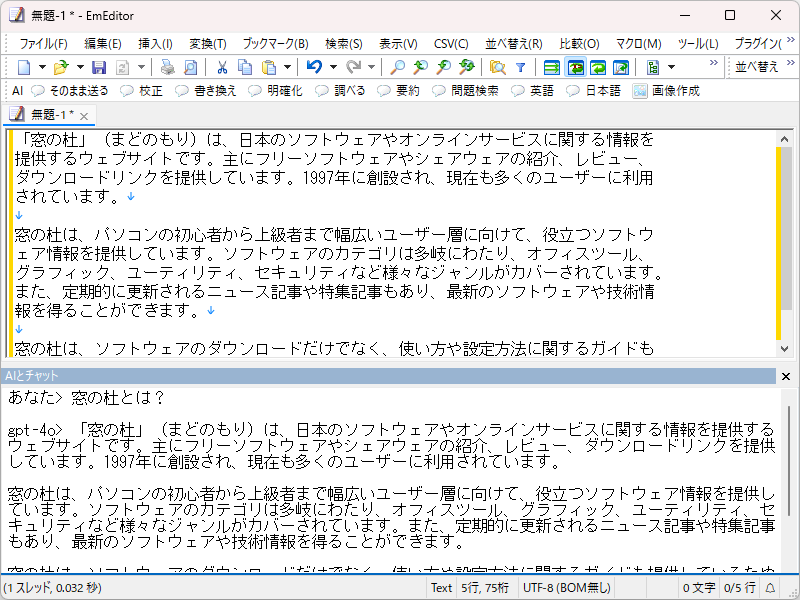
Task: Open the Undo history dropdown arrow
Action: pos(333,67)
